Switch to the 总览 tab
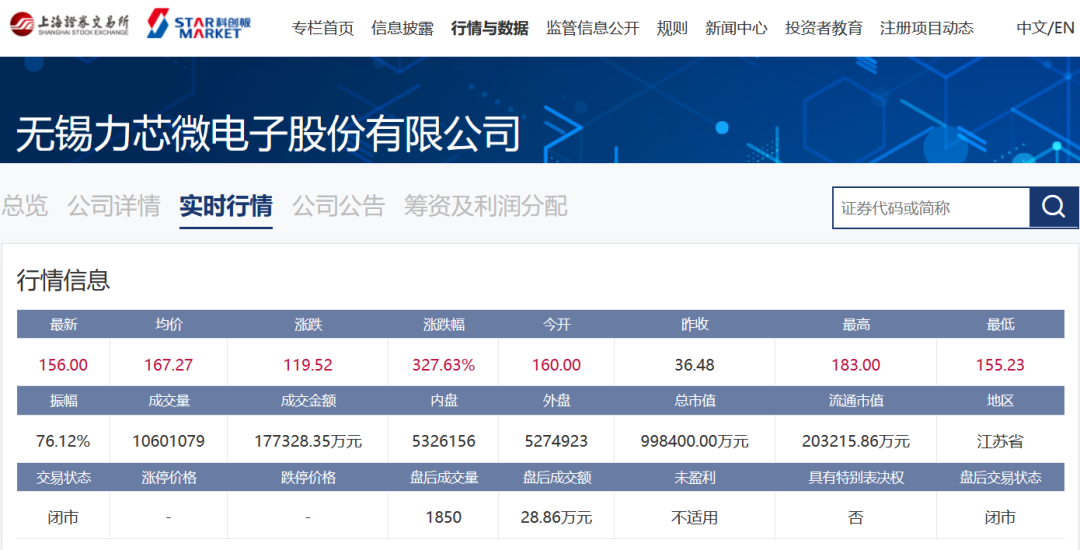 (25, 206)
